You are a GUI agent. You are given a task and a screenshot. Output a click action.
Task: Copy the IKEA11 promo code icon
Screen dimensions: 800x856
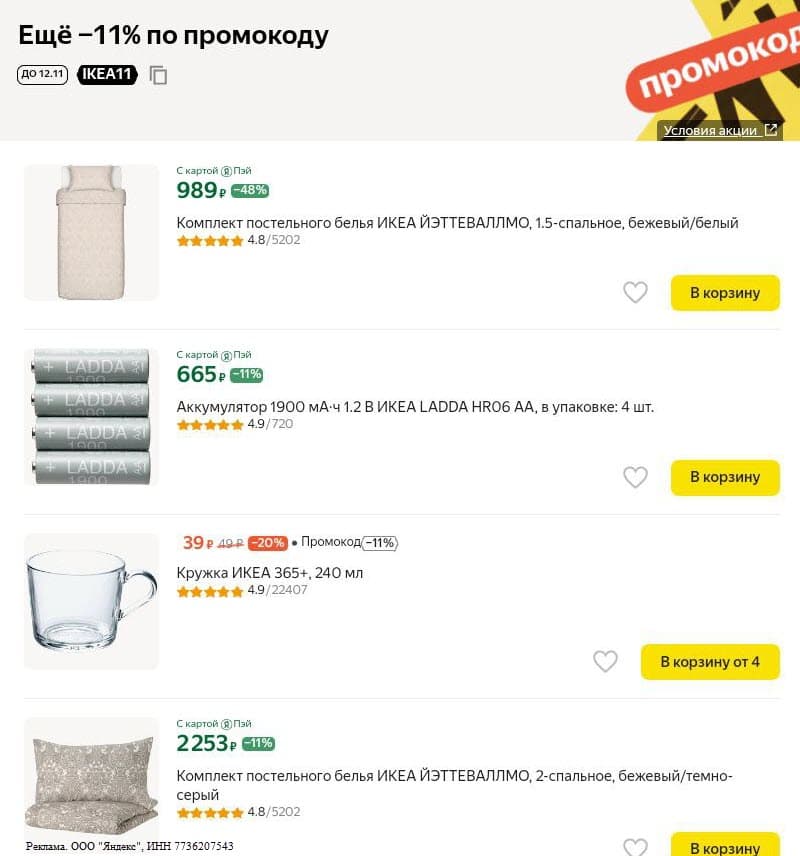point(158,75)
